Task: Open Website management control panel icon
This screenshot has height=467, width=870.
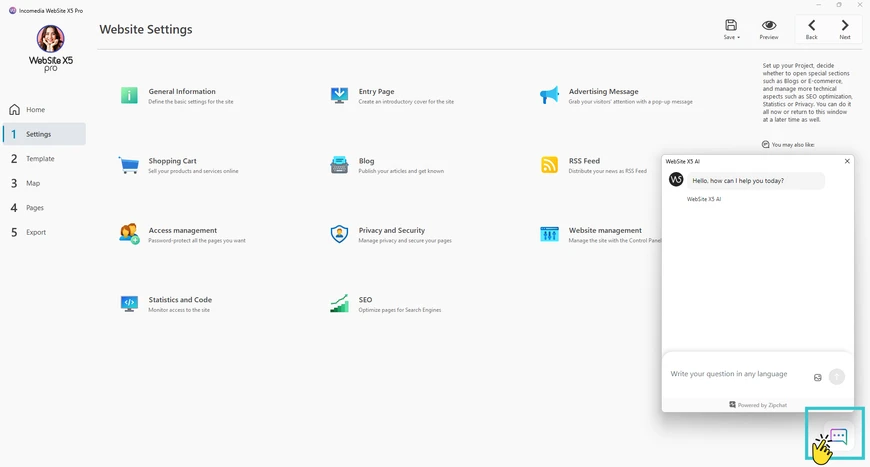Action: click(x=549, y=234)
